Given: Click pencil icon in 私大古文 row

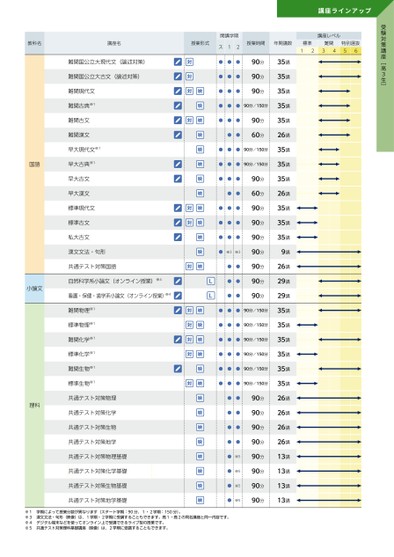Looking at the screenshot, I should [x=178, y=237].
